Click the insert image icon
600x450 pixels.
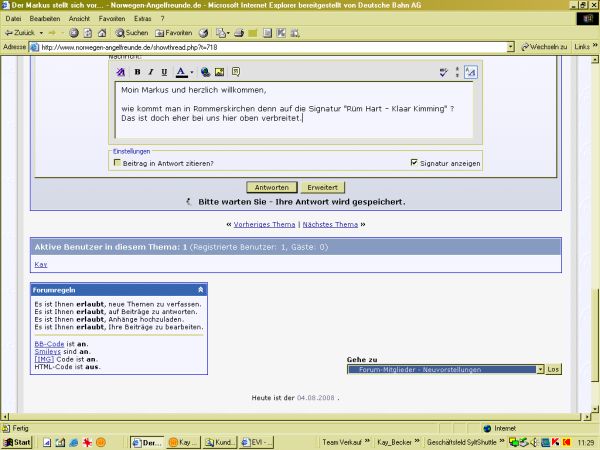(220, 72)
